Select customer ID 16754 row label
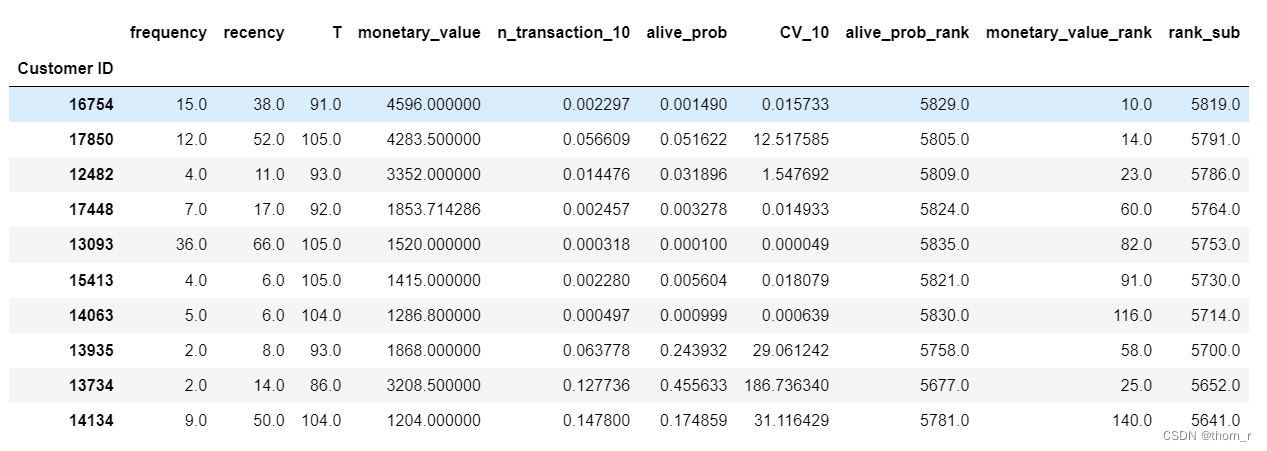 [90, 104]
